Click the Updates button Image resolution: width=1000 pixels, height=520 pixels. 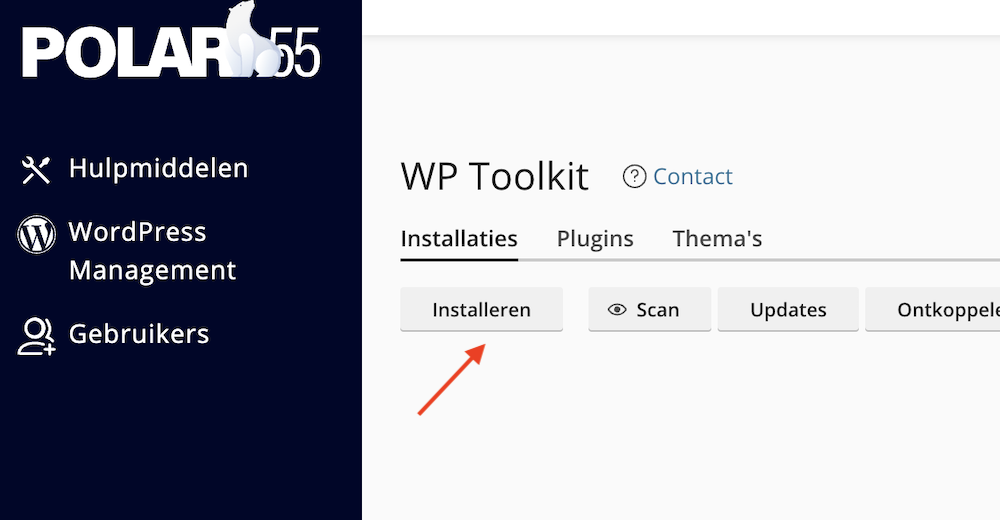pyautogui.click(x=788, y=310)
